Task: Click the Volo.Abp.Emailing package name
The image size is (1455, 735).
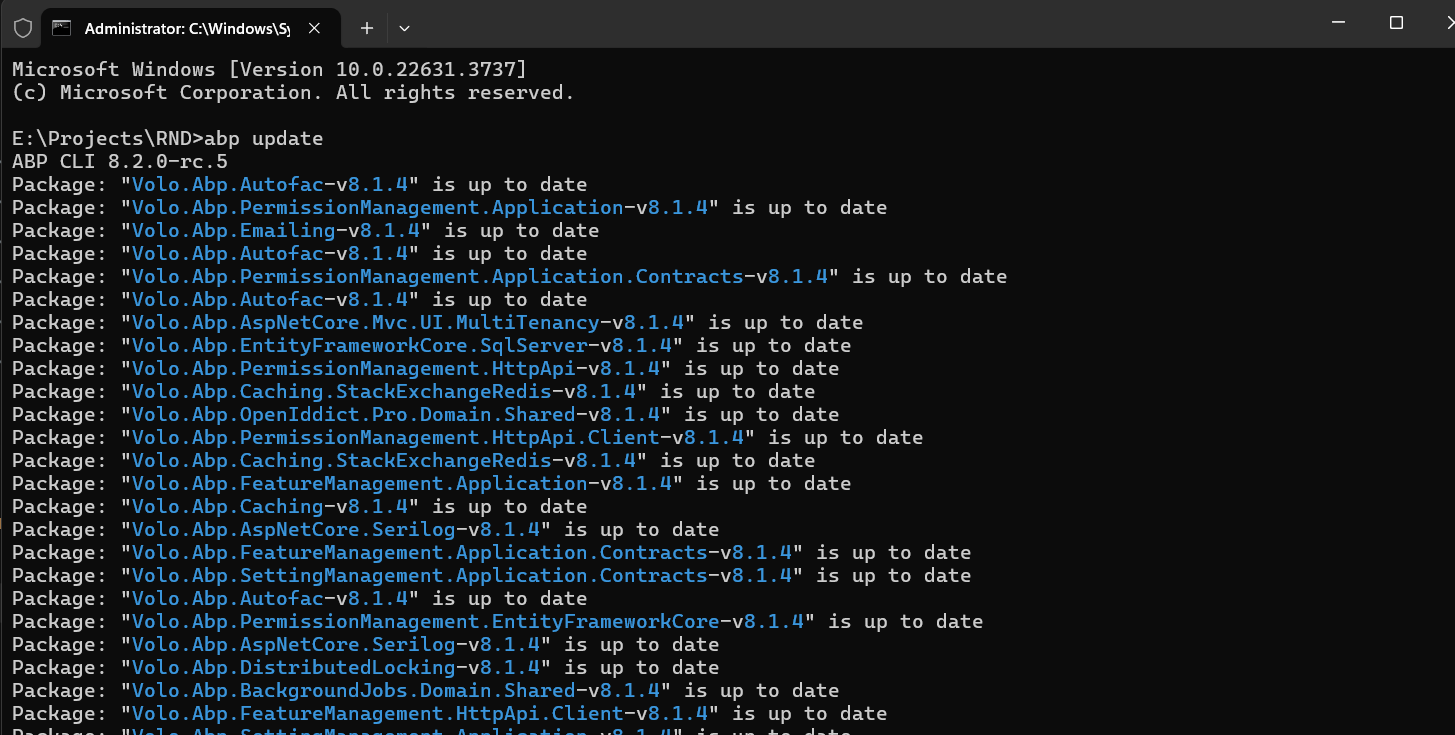Action: click(x=234, y=231)
